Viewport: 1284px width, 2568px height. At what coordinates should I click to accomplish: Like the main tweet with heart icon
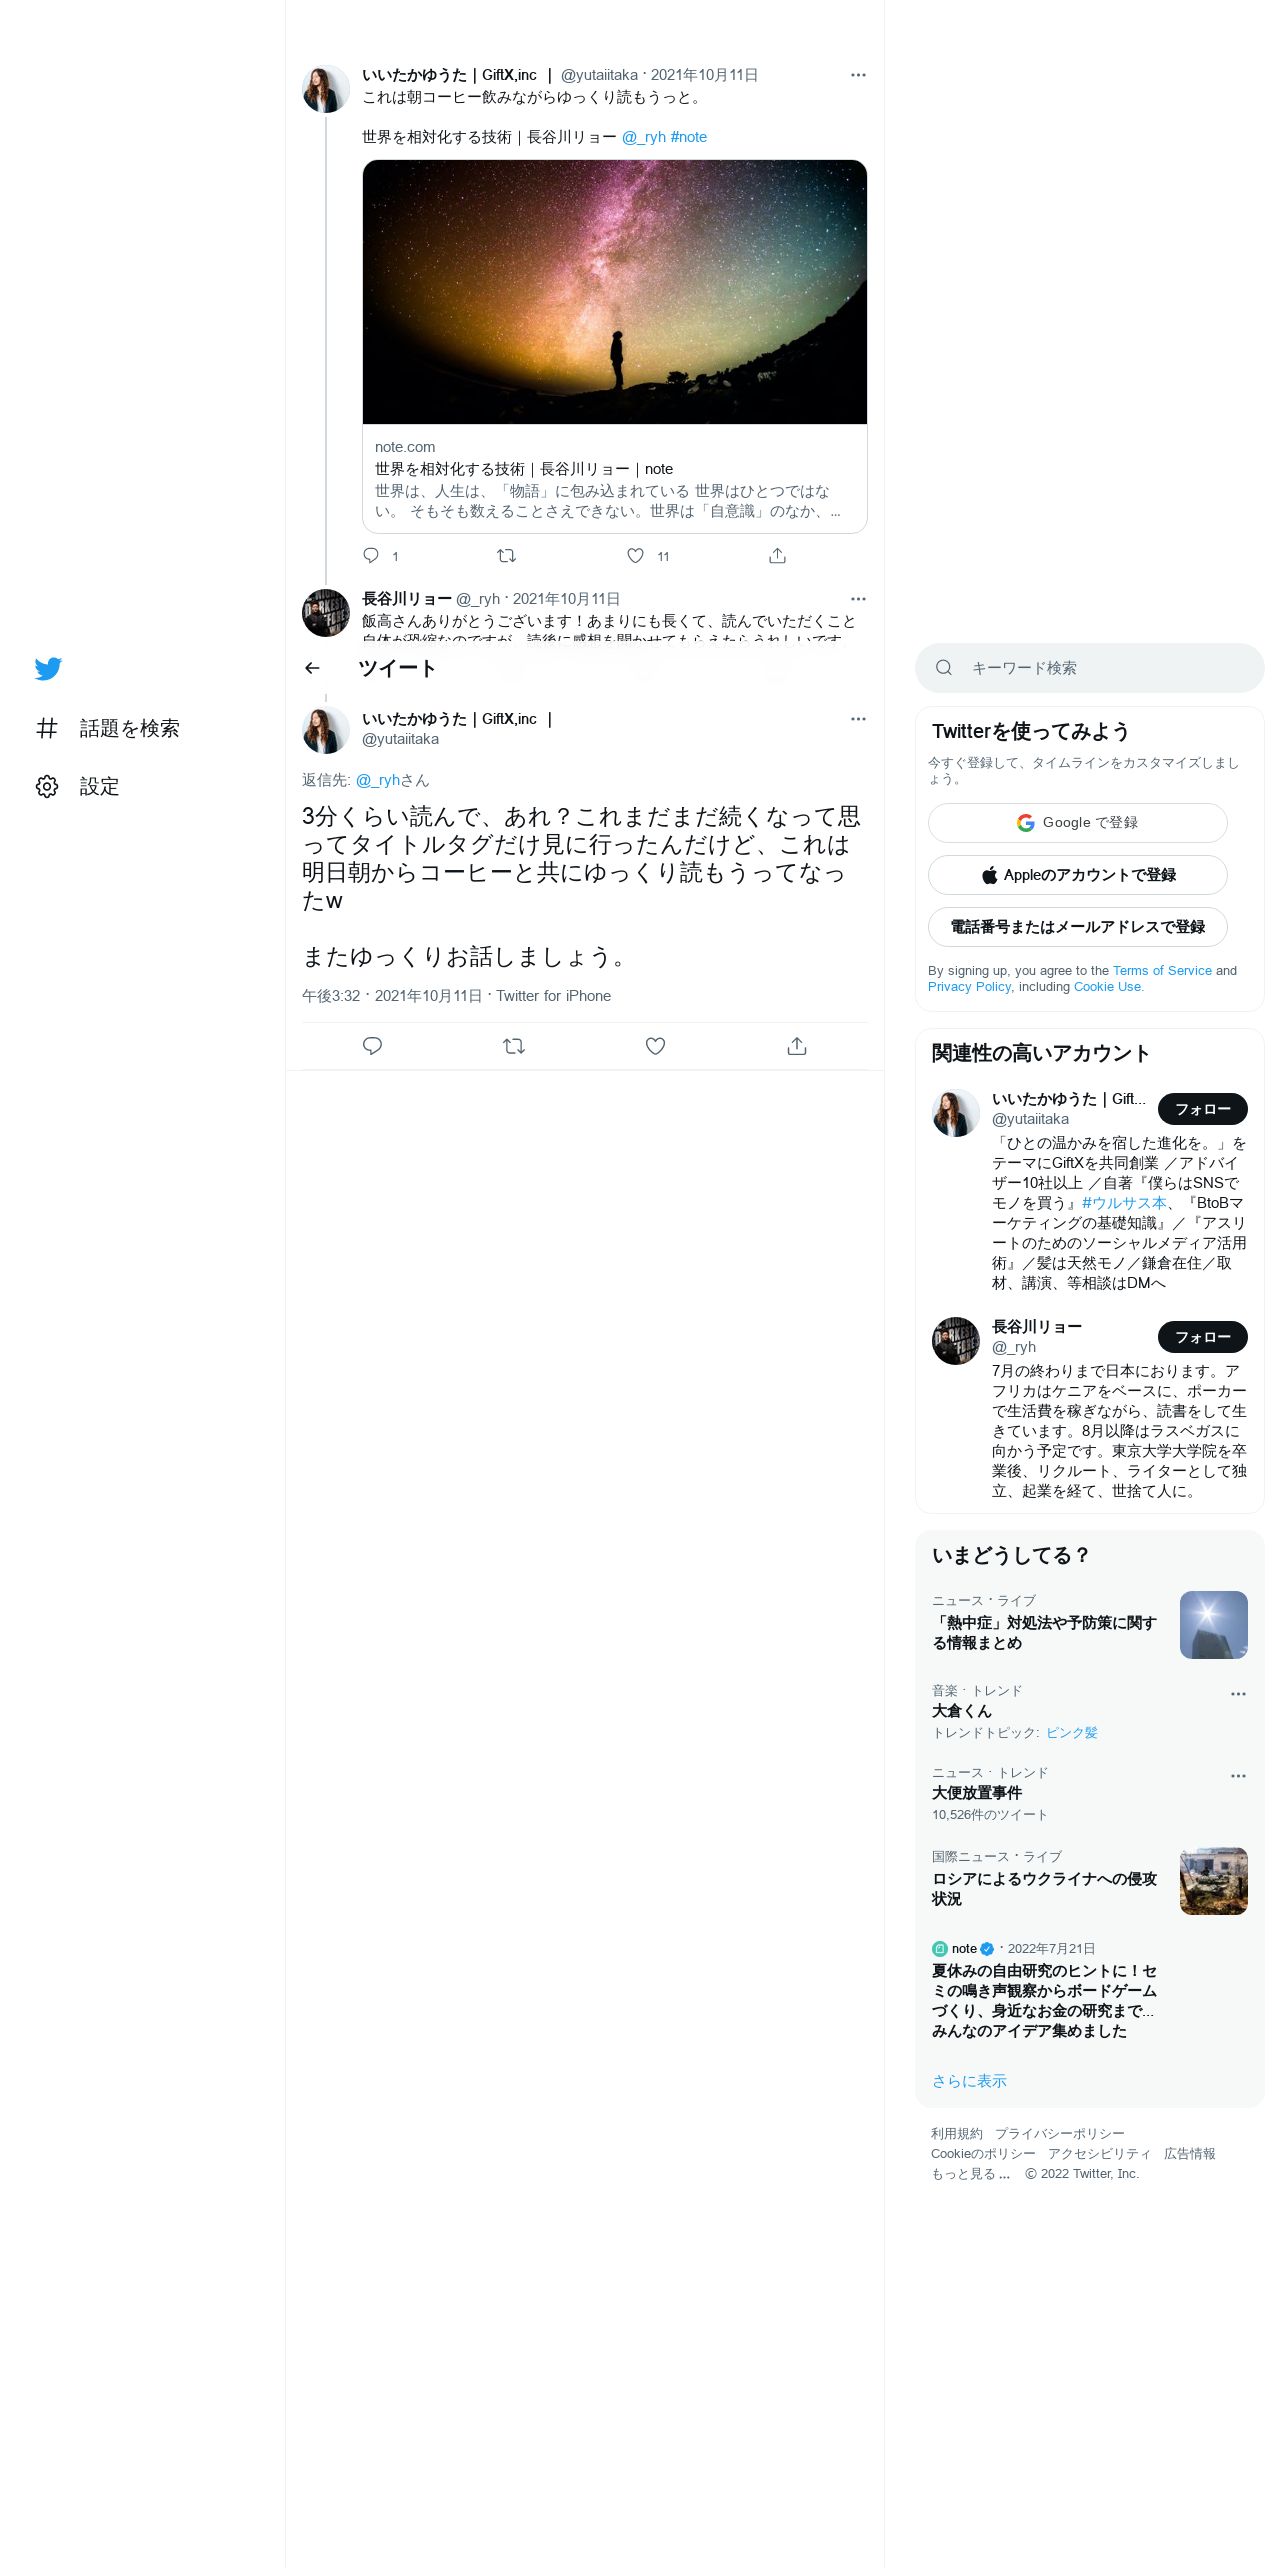click(x=655, y=1046)
